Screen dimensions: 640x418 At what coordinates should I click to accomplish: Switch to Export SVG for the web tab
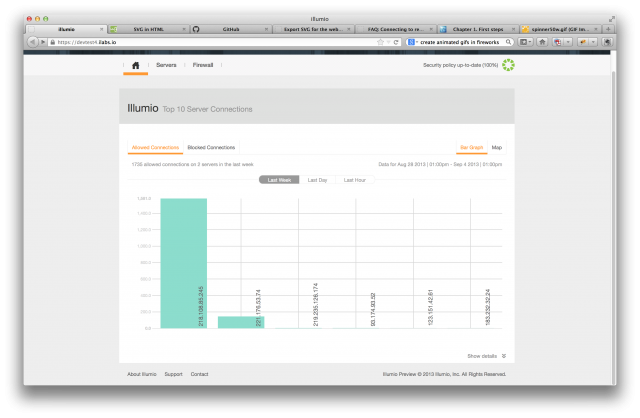pyautogui.click(x=313, y=29)
